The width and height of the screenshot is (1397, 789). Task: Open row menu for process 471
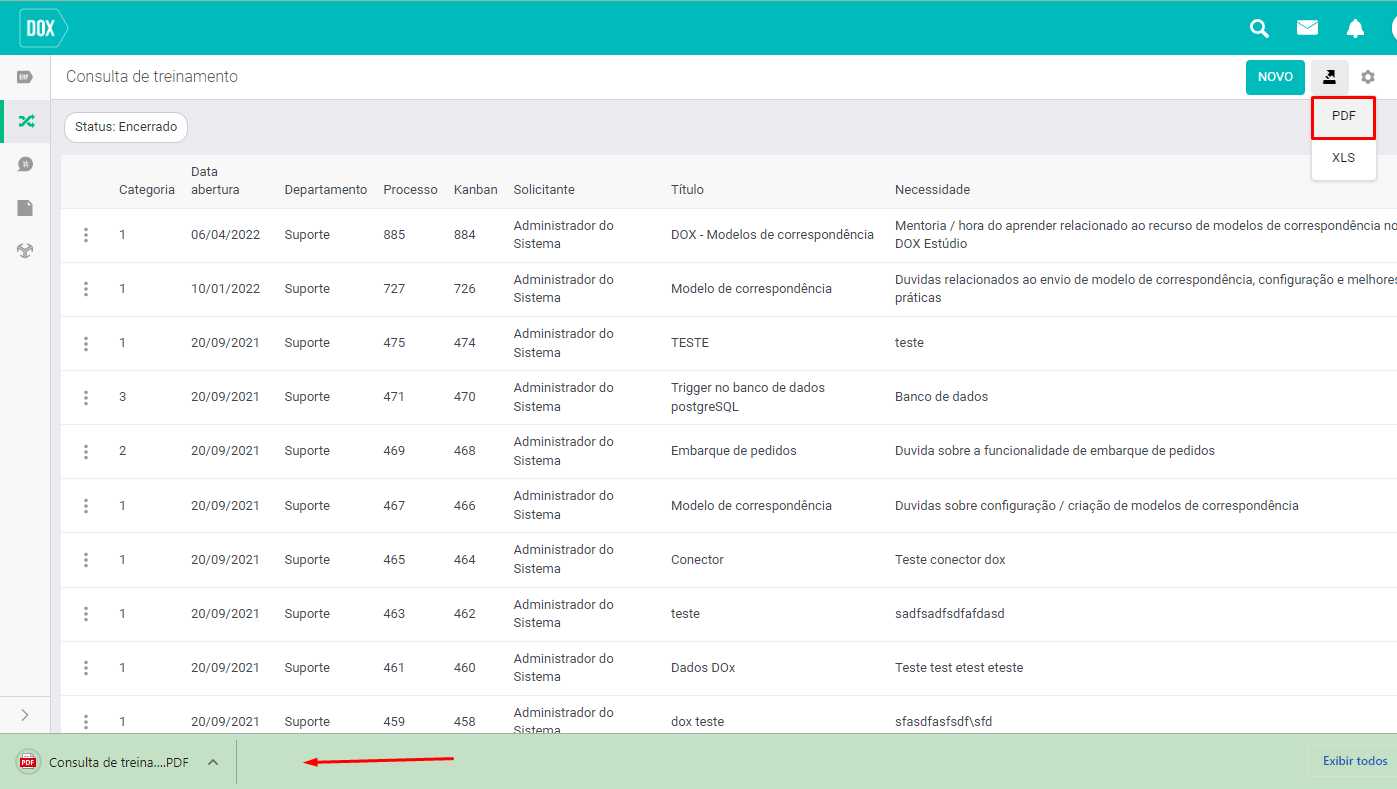point(86,397)
